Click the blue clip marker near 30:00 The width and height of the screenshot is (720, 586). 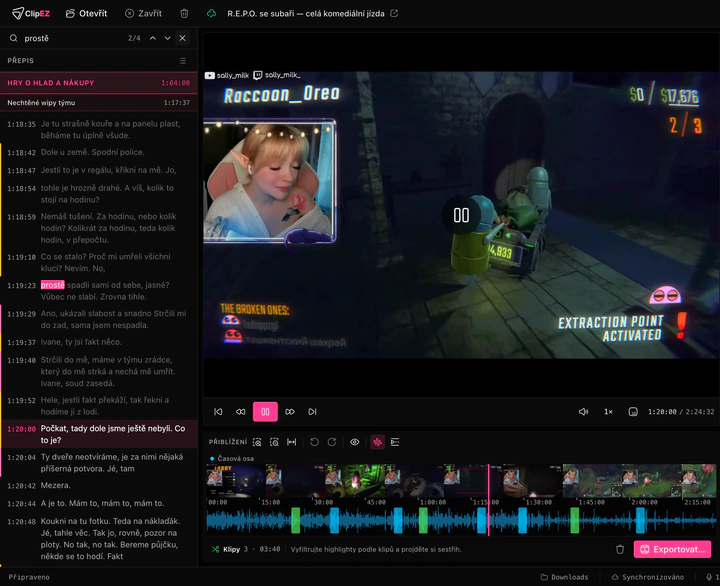[334, 520]
